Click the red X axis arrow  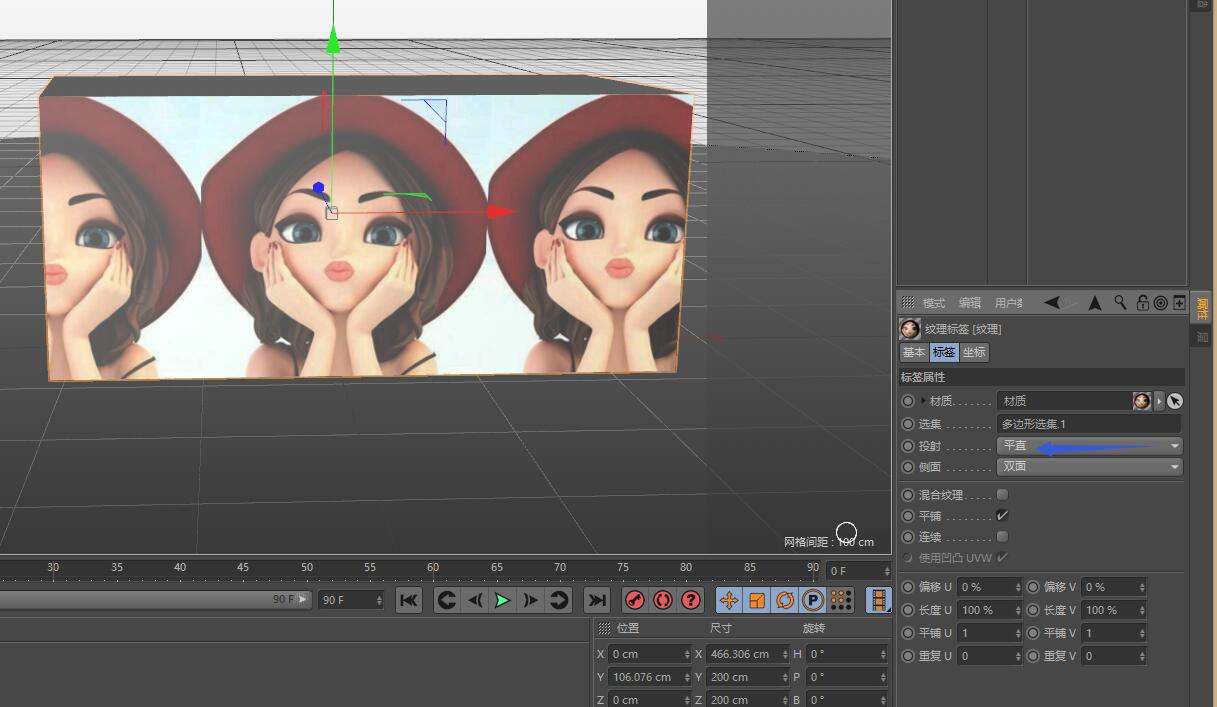[500, 211]
